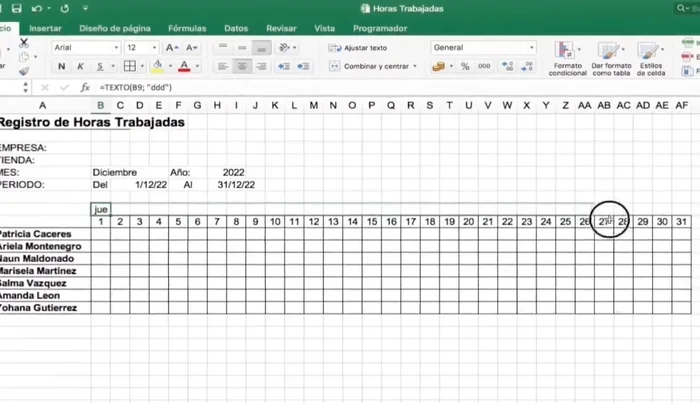Click the Redo icon in title bar
The image size is (700, 403).
[65, 8]
